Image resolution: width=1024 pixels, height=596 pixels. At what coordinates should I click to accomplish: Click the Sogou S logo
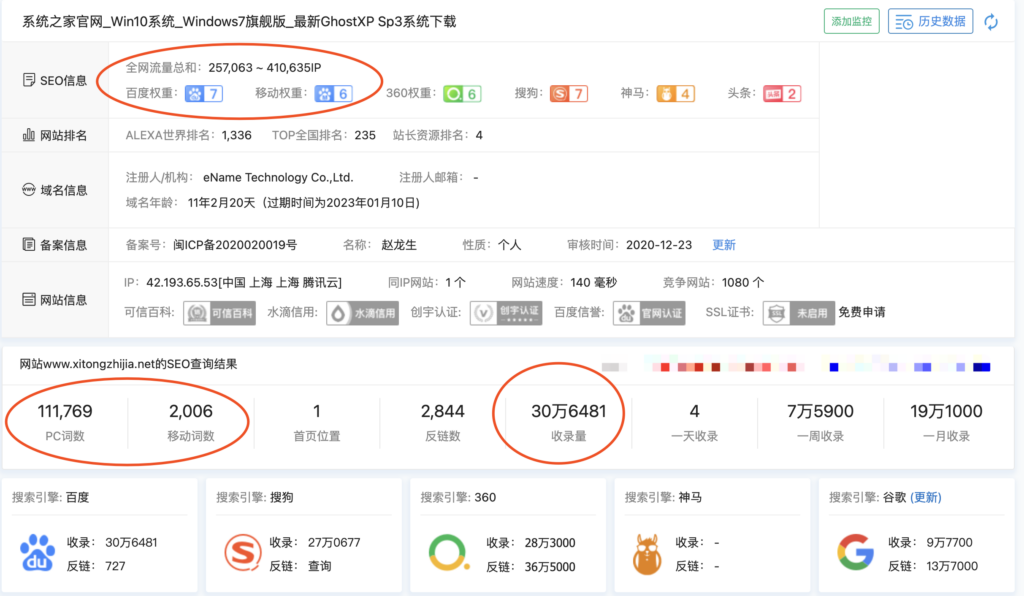click(x=243, y=552)
